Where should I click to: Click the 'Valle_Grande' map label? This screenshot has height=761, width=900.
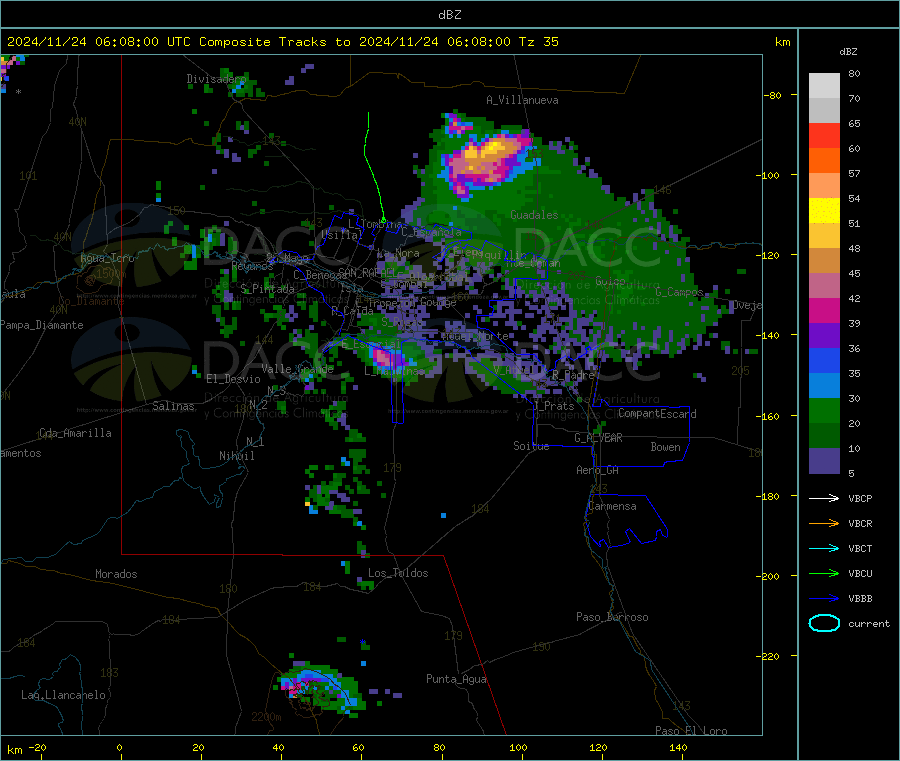[x=297, y=369]
